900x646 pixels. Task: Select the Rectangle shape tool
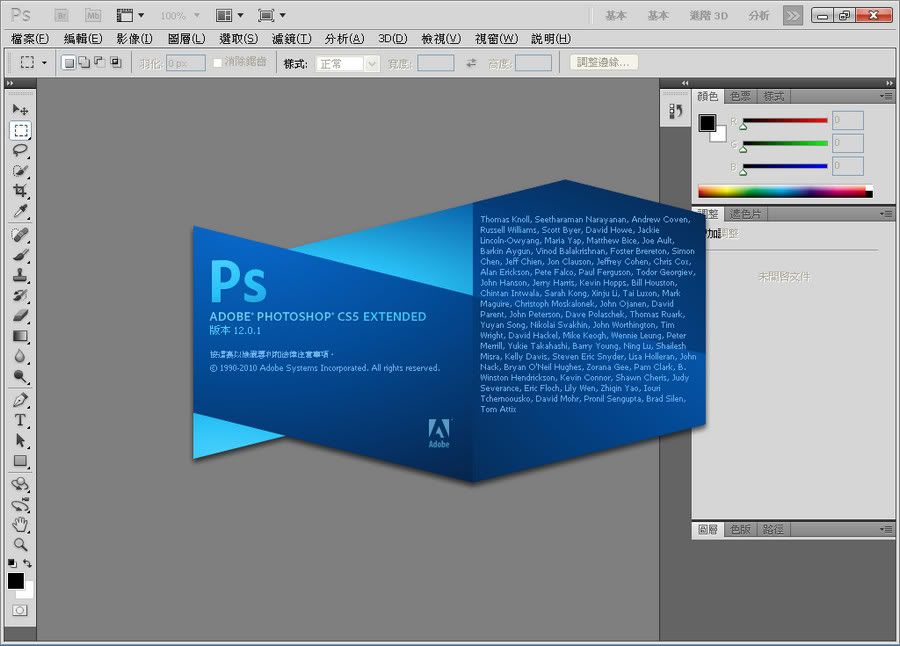point(21,461)
